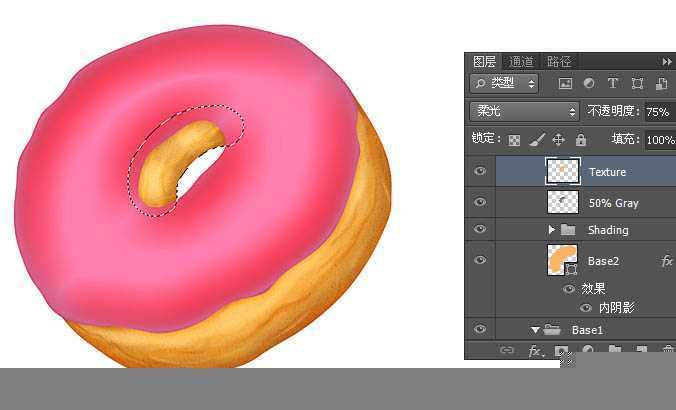
Task: Click the new group folder icon
Action: coord(615,350)
